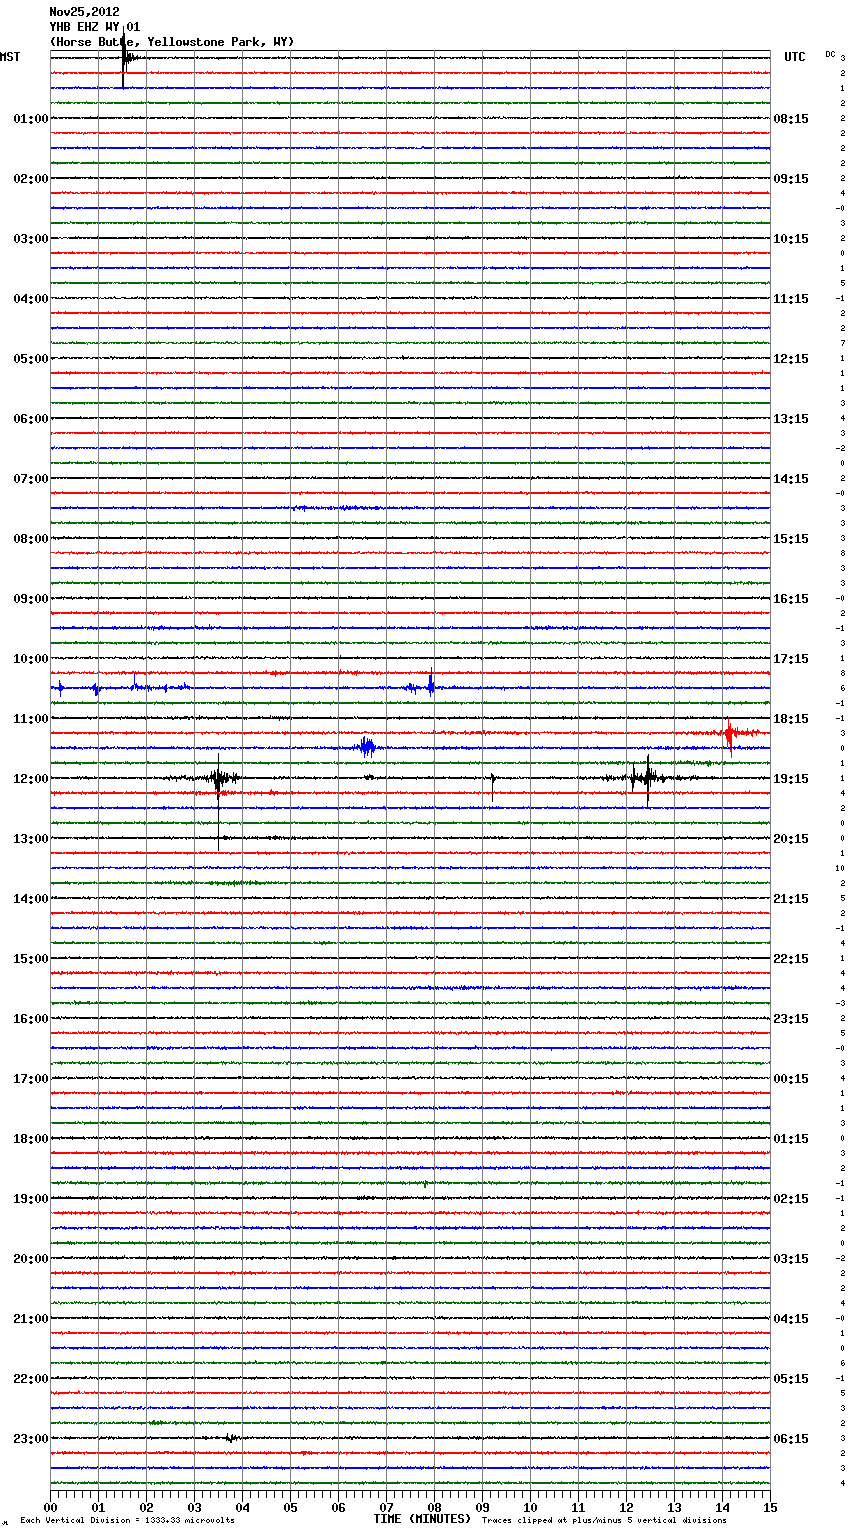Screen dimensions: 850x1534
Task: Click the "TIME (MINUTES)" axis title
Action: 422,1519
